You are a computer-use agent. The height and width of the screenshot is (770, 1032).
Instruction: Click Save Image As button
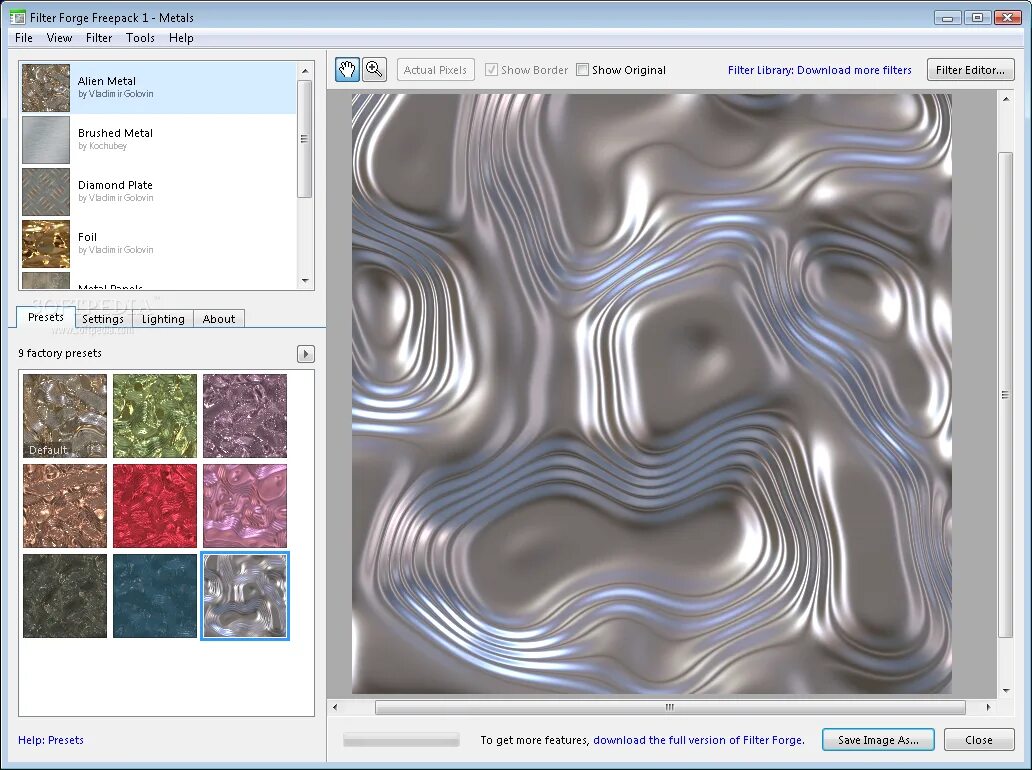(x=878, y=740)
